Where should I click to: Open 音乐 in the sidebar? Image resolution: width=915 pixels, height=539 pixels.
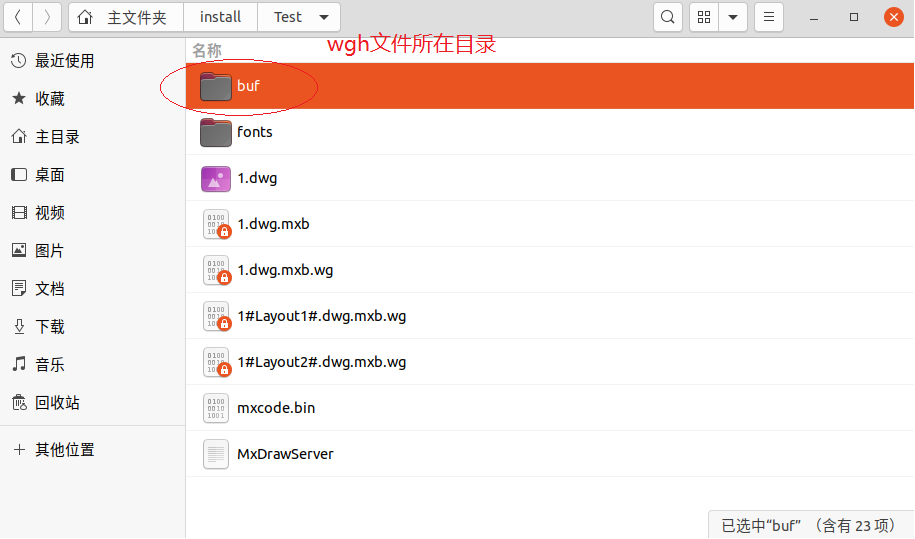tap(93, 364)
